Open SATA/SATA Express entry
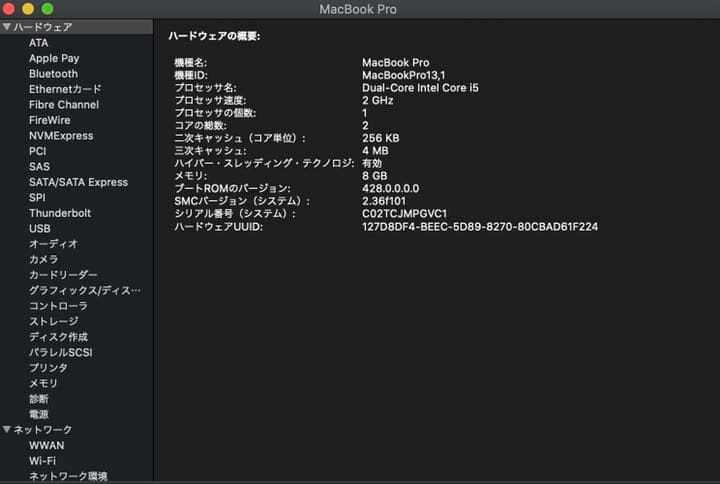The height and width of the screenshot is (484, 720). pos(79,182)
